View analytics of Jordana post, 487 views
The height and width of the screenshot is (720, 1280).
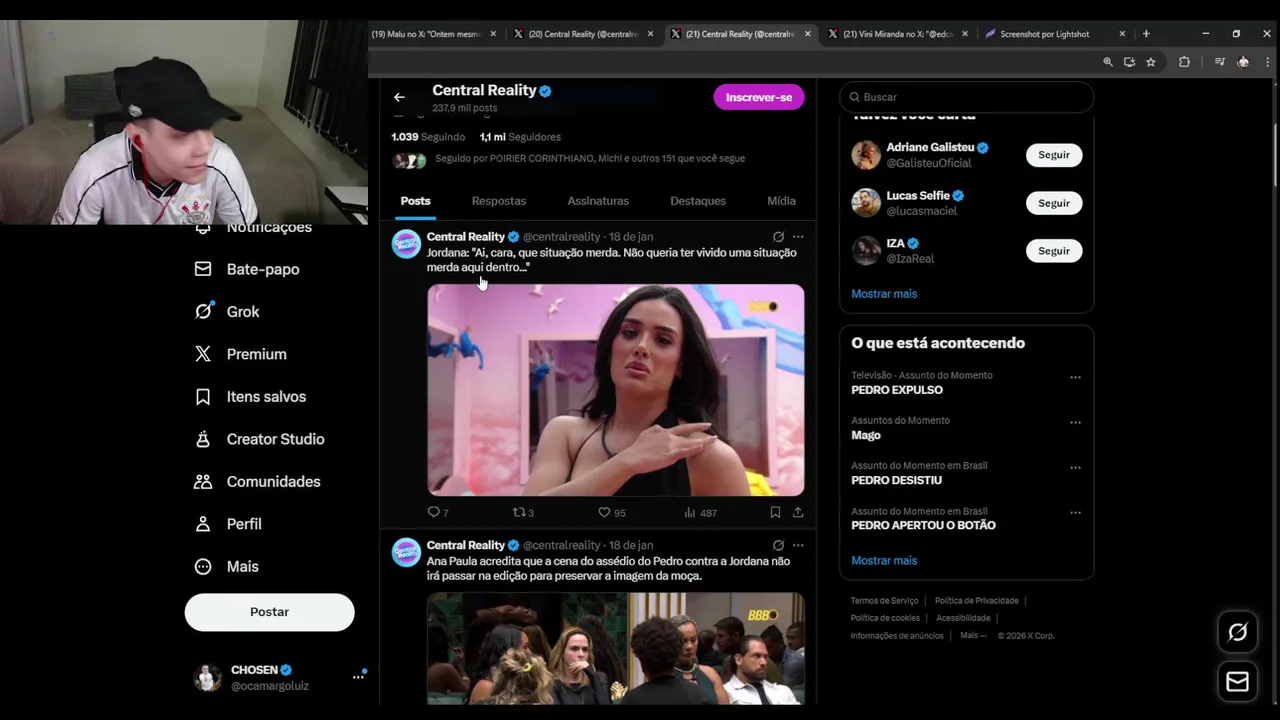tap(700, 512)
